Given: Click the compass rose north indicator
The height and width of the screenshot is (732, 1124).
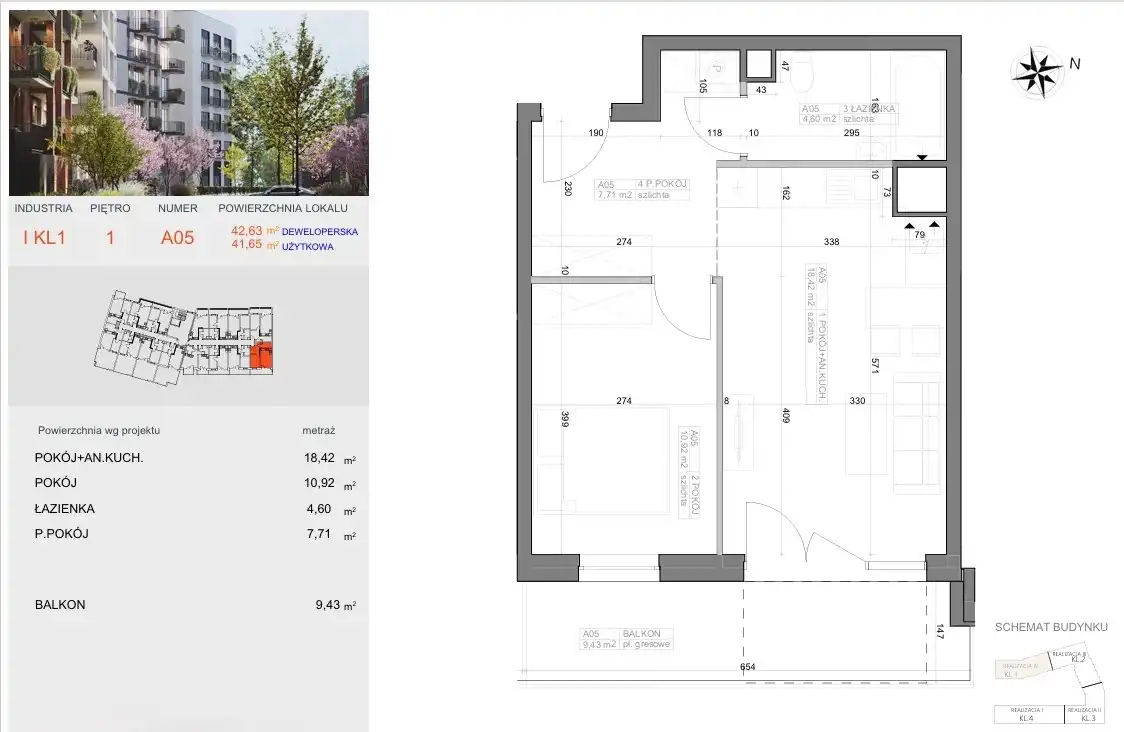Looking at the screenshot, I should (1037, 69).
